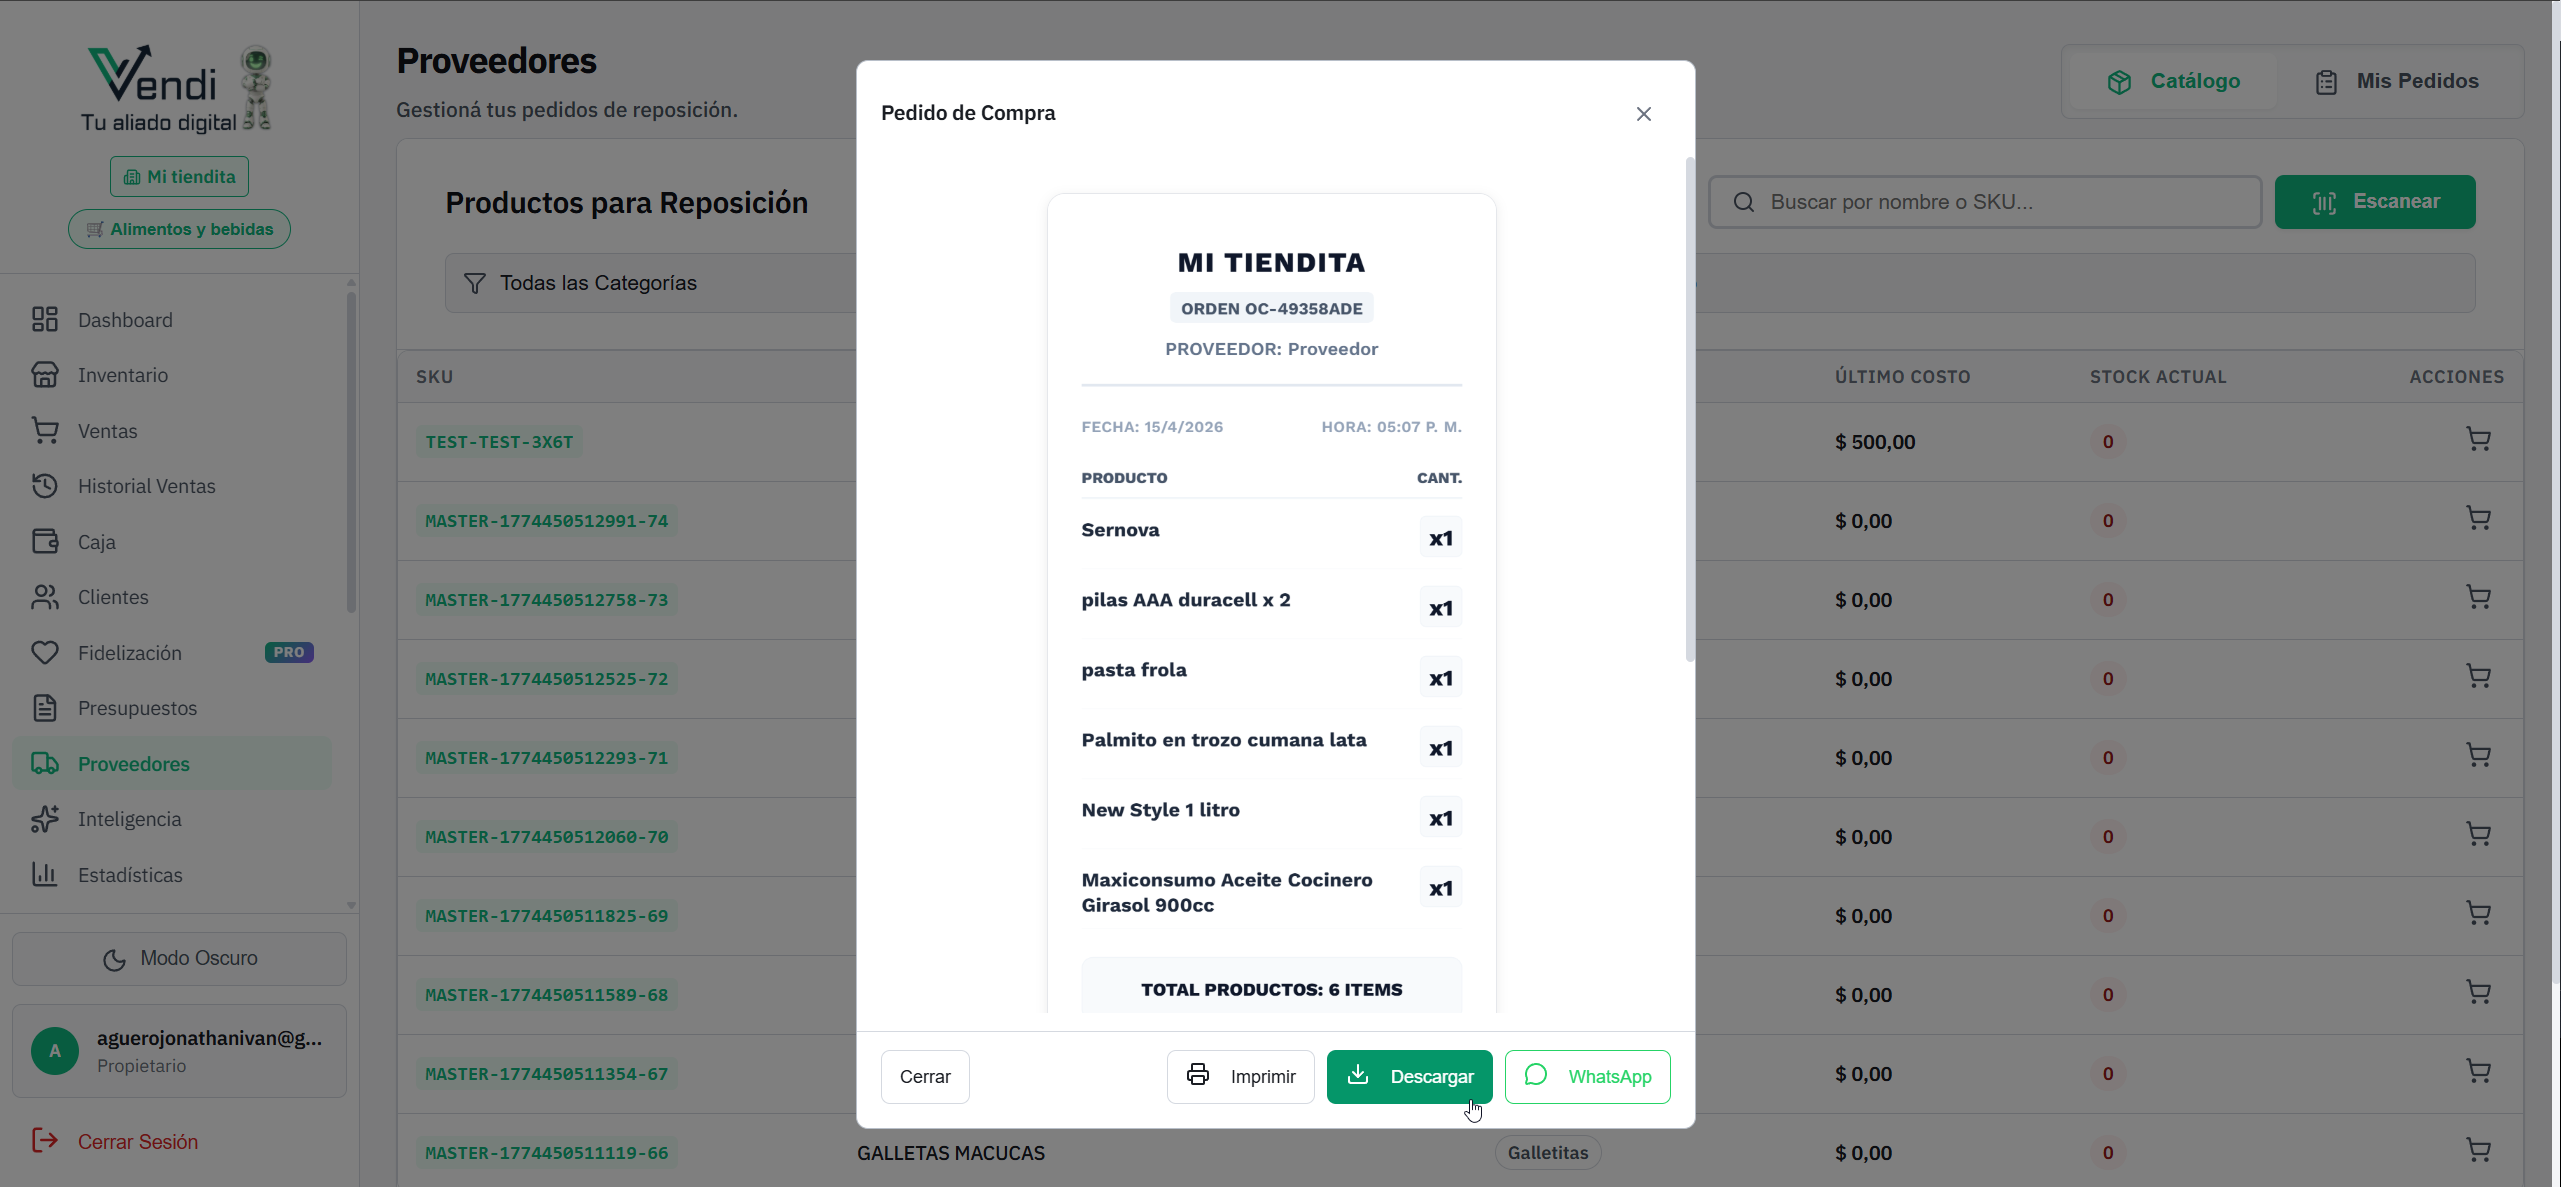Viewport: 2561px width, 1187px height.
Task: Click the cart icon for TEST-TEST-3X6T row
Action: click(x=2477, y=440)
